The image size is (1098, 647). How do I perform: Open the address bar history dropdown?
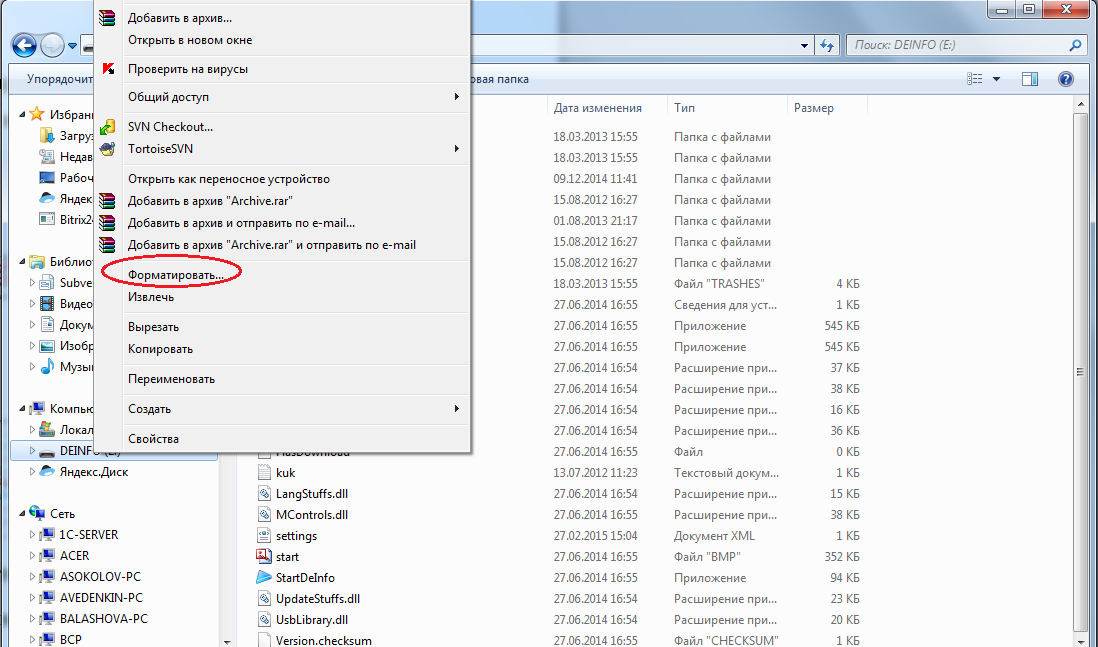(x=804, y=46)
